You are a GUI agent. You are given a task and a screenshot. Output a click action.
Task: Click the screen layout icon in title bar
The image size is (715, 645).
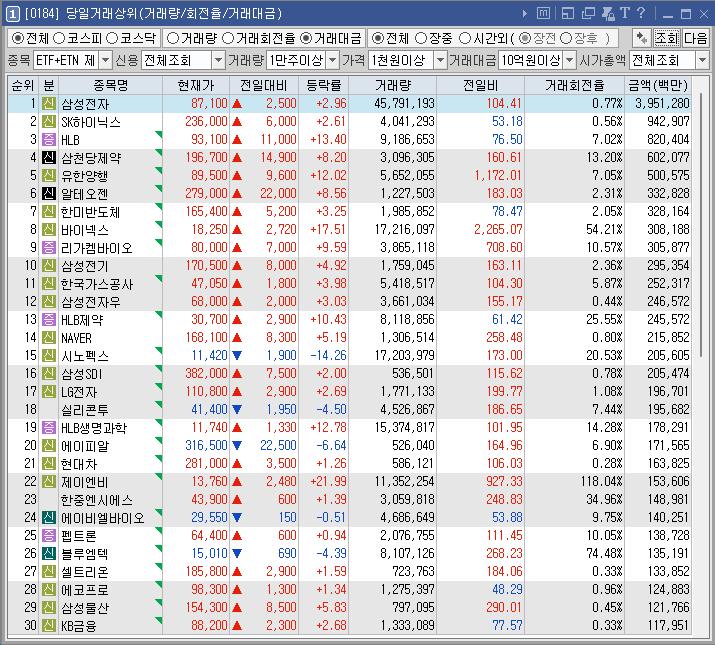tap(568, 14)
